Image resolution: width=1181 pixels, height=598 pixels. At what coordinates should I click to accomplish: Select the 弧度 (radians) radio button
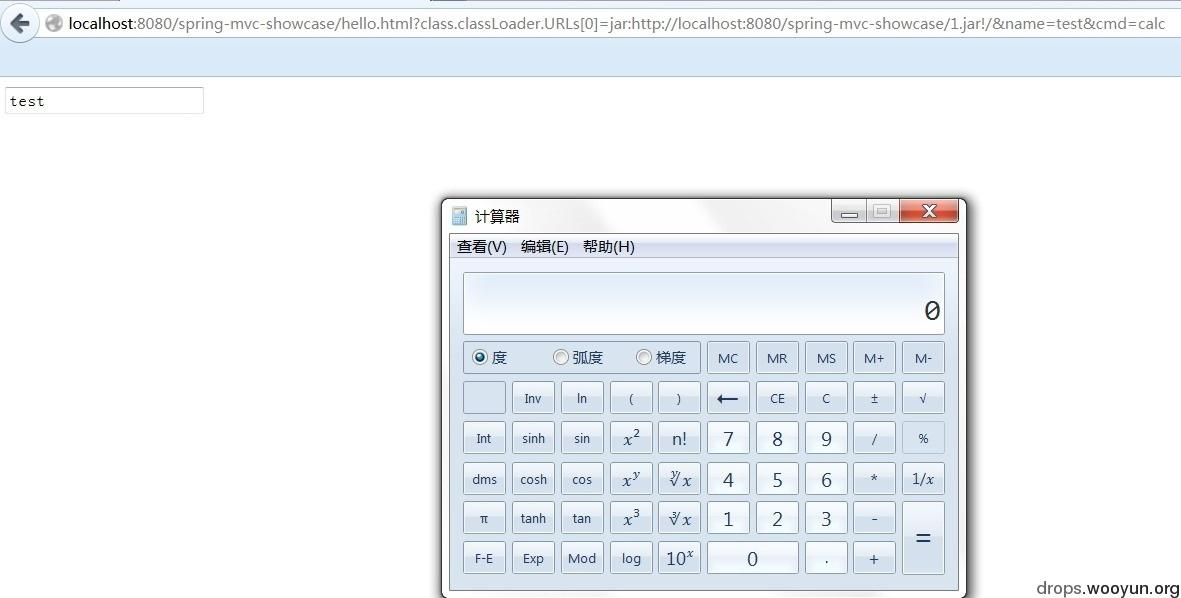pyautogui.click(x=561, y=357)
